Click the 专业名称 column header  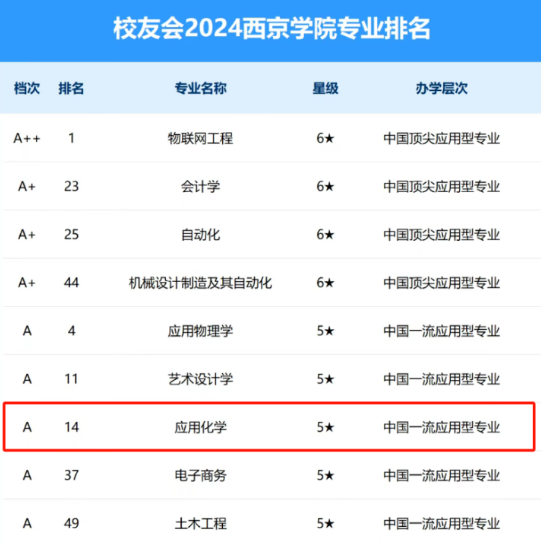pyautogui.click(x=201, y=88)
